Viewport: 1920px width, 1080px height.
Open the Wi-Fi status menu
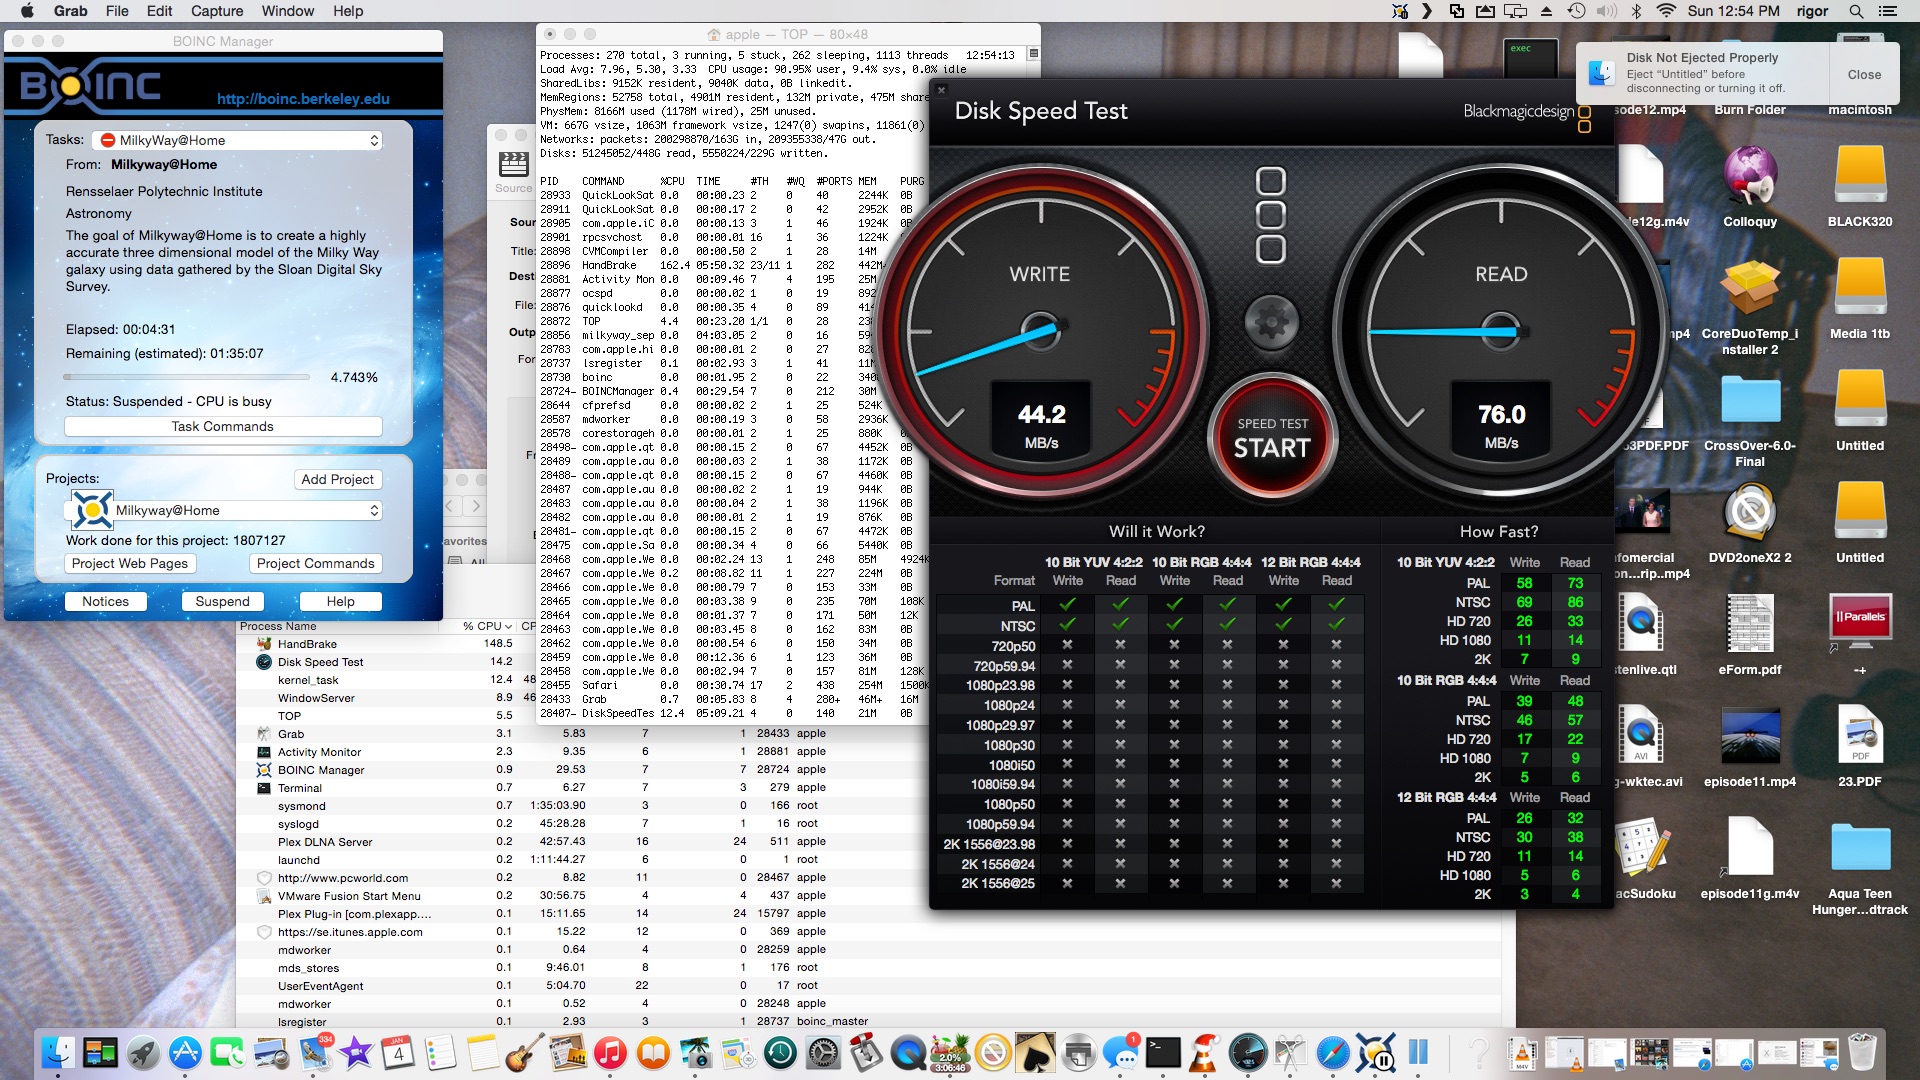[x=1666, y=11]
